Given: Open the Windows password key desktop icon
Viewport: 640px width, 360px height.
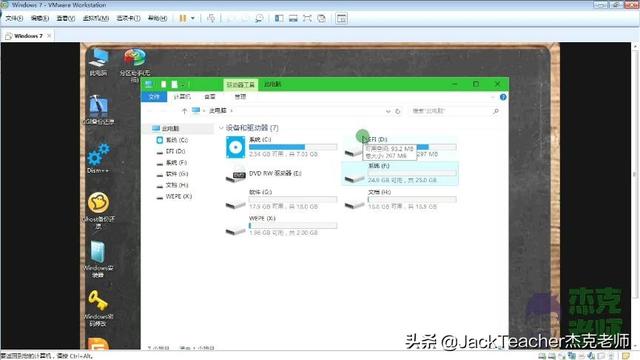Looking at the screenshot, I should click(x=98, y=308).
